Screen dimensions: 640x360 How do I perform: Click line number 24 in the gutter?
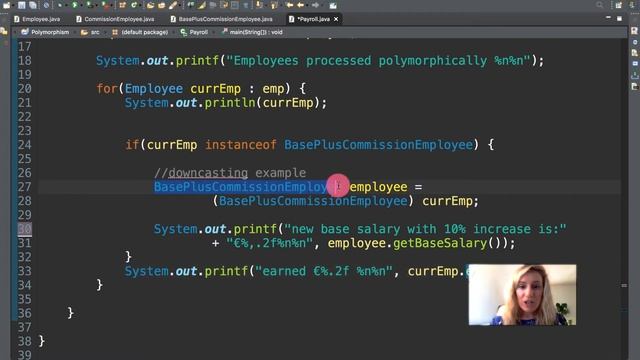coord(24,145)
